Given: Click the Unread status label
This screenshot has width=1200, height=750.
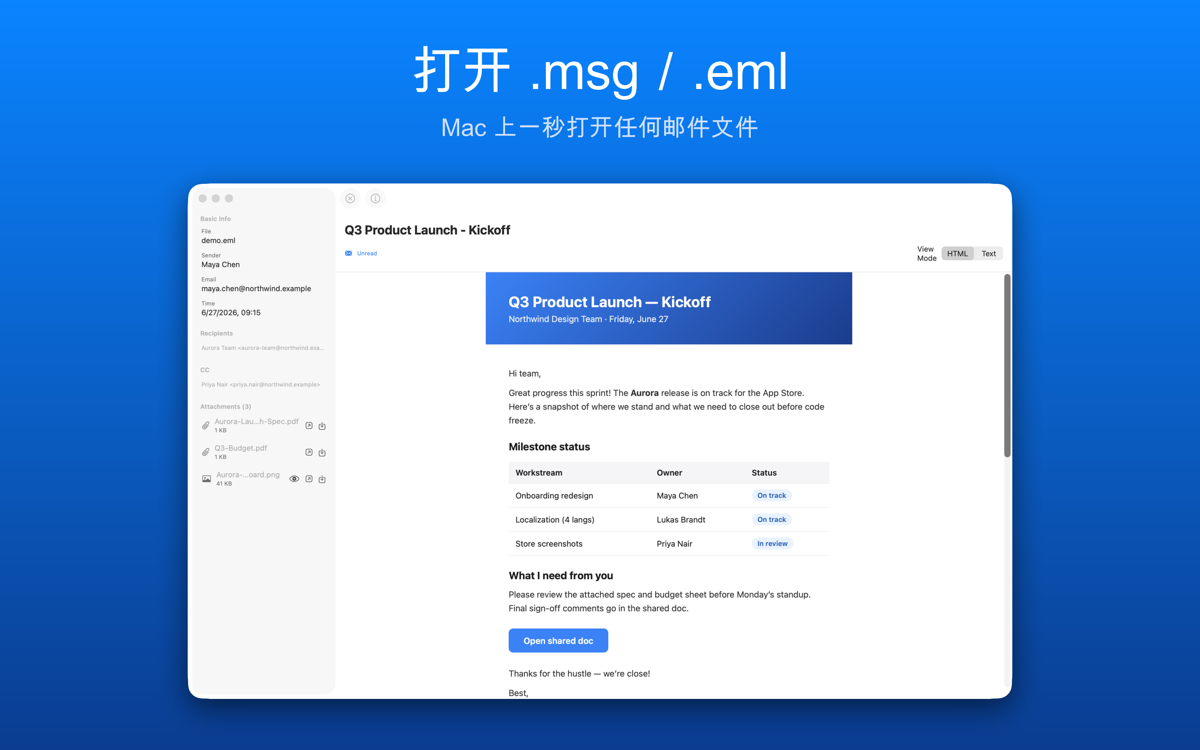Looking at the screenshot, I should pos(367,253).
